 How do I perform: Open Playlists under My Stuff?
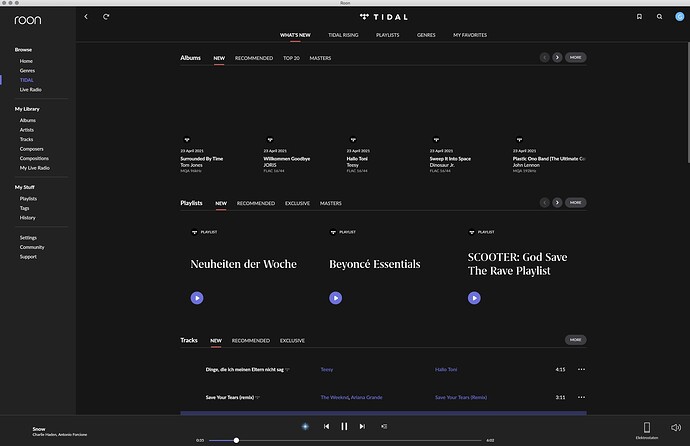pos(28,199)
